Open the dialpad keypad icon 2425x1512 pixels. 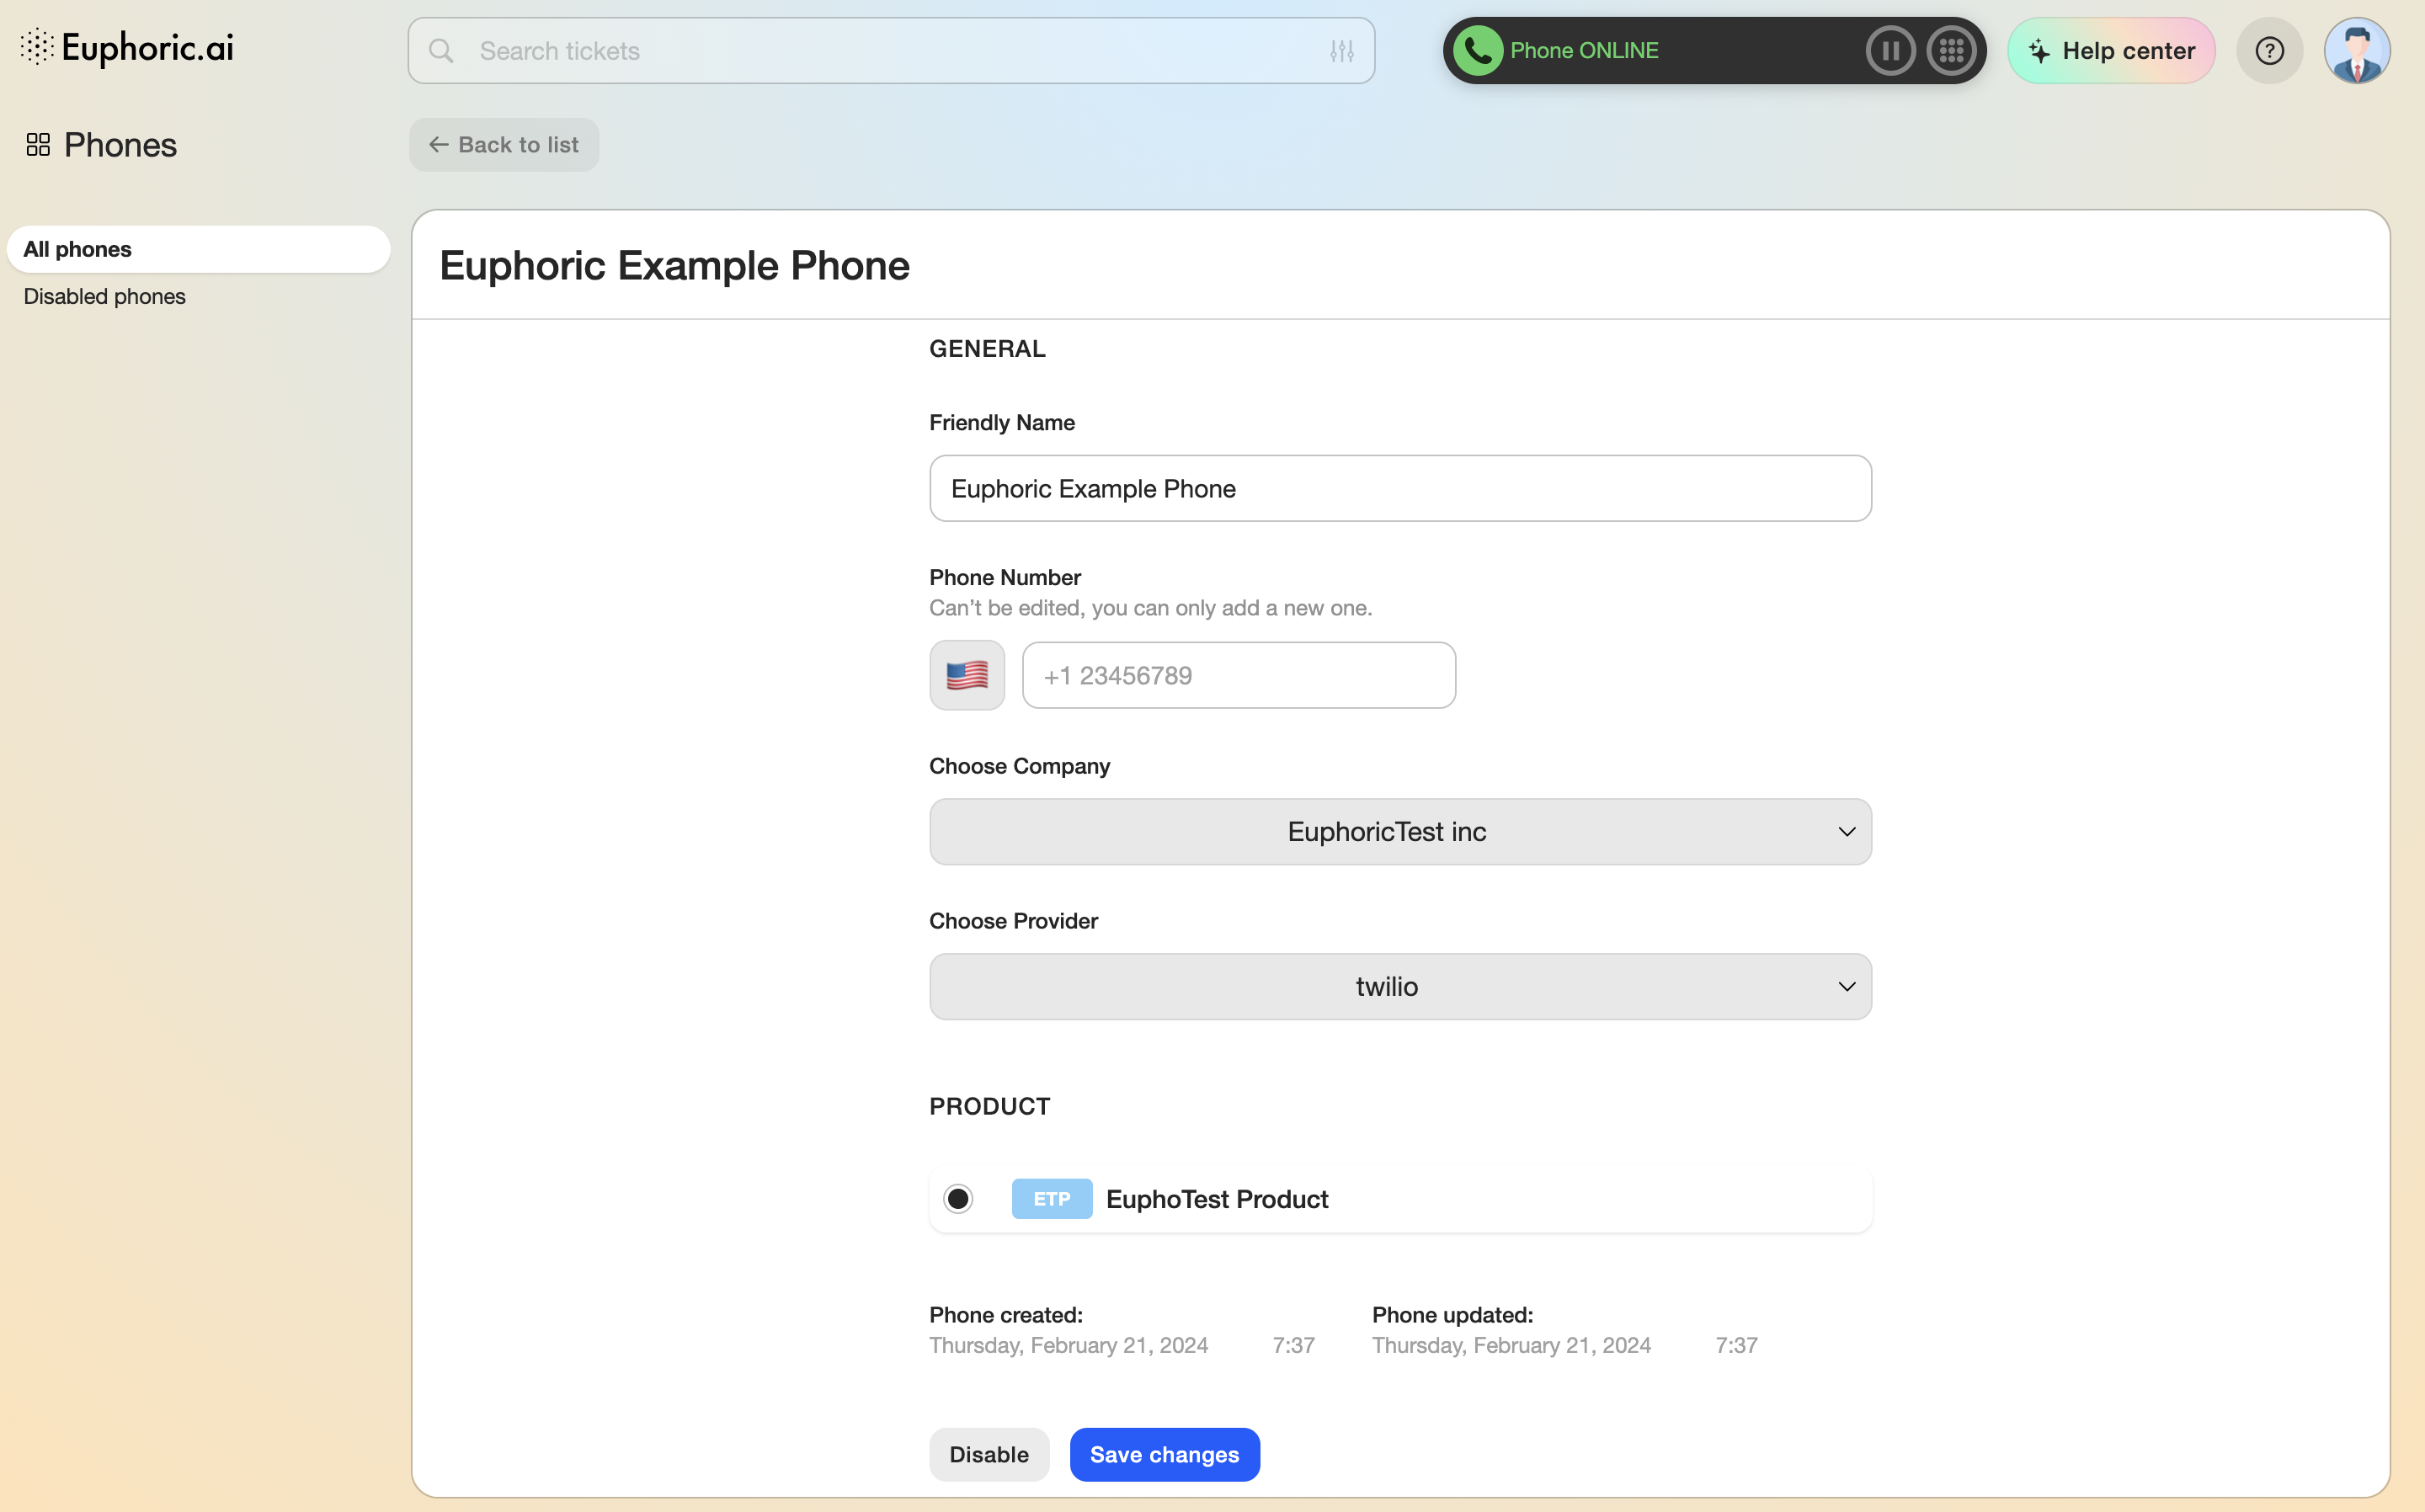(x=1951, y=50)
